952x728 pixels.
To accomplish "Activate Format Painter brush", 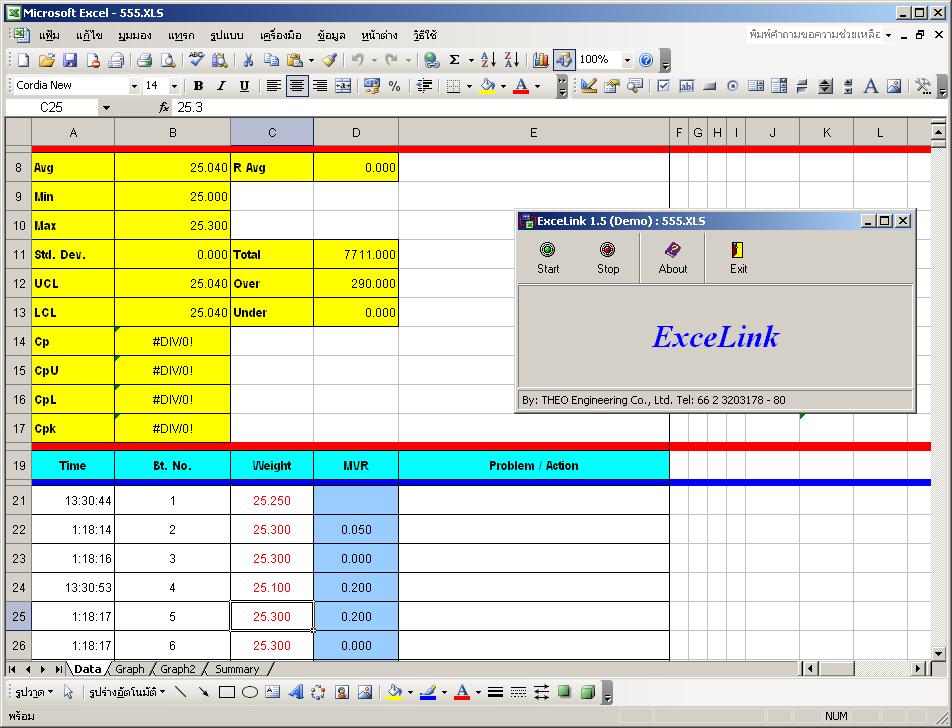I will (330, 60).
